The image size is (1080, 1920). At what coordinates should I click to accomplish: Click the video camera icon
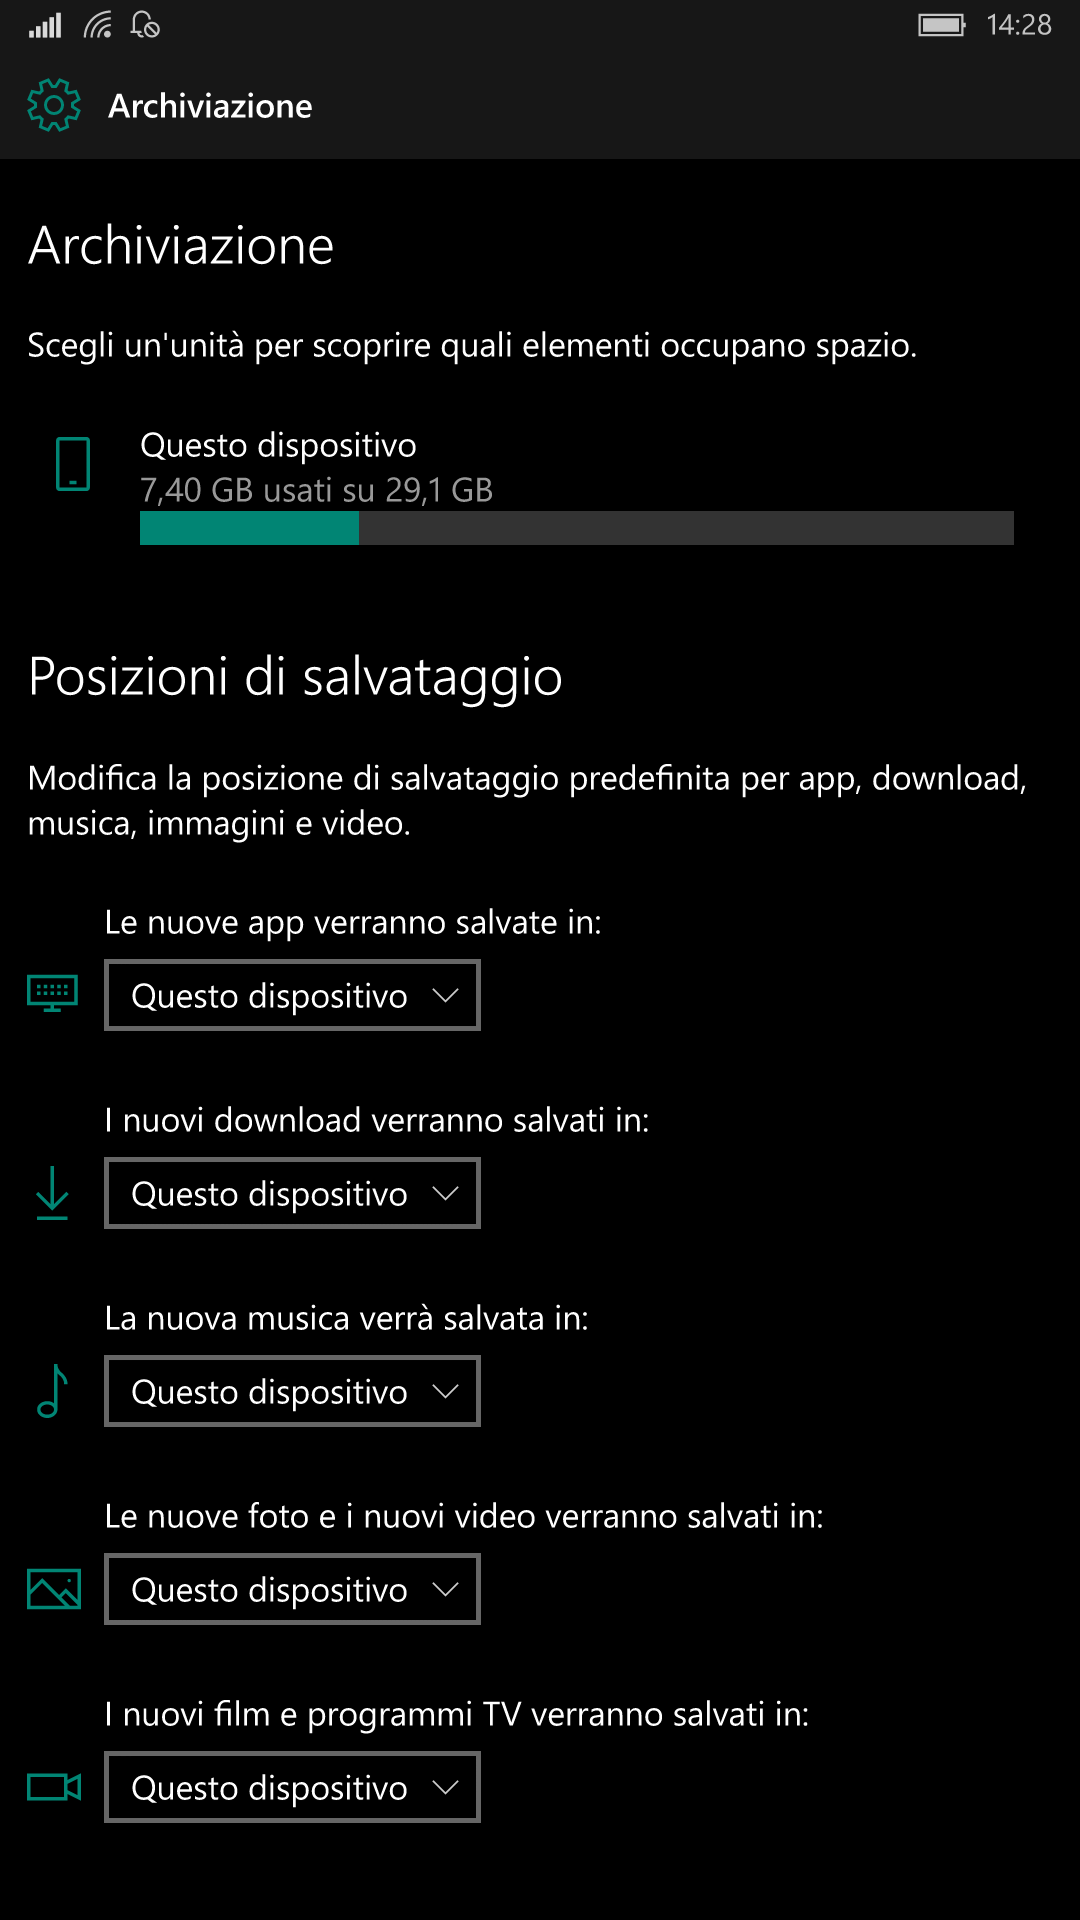tap(54, 1787)
